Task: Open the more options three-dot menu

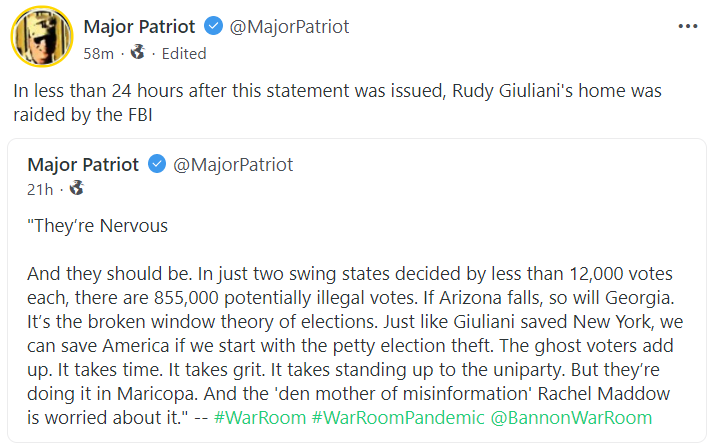Action: tap(687, 27)
